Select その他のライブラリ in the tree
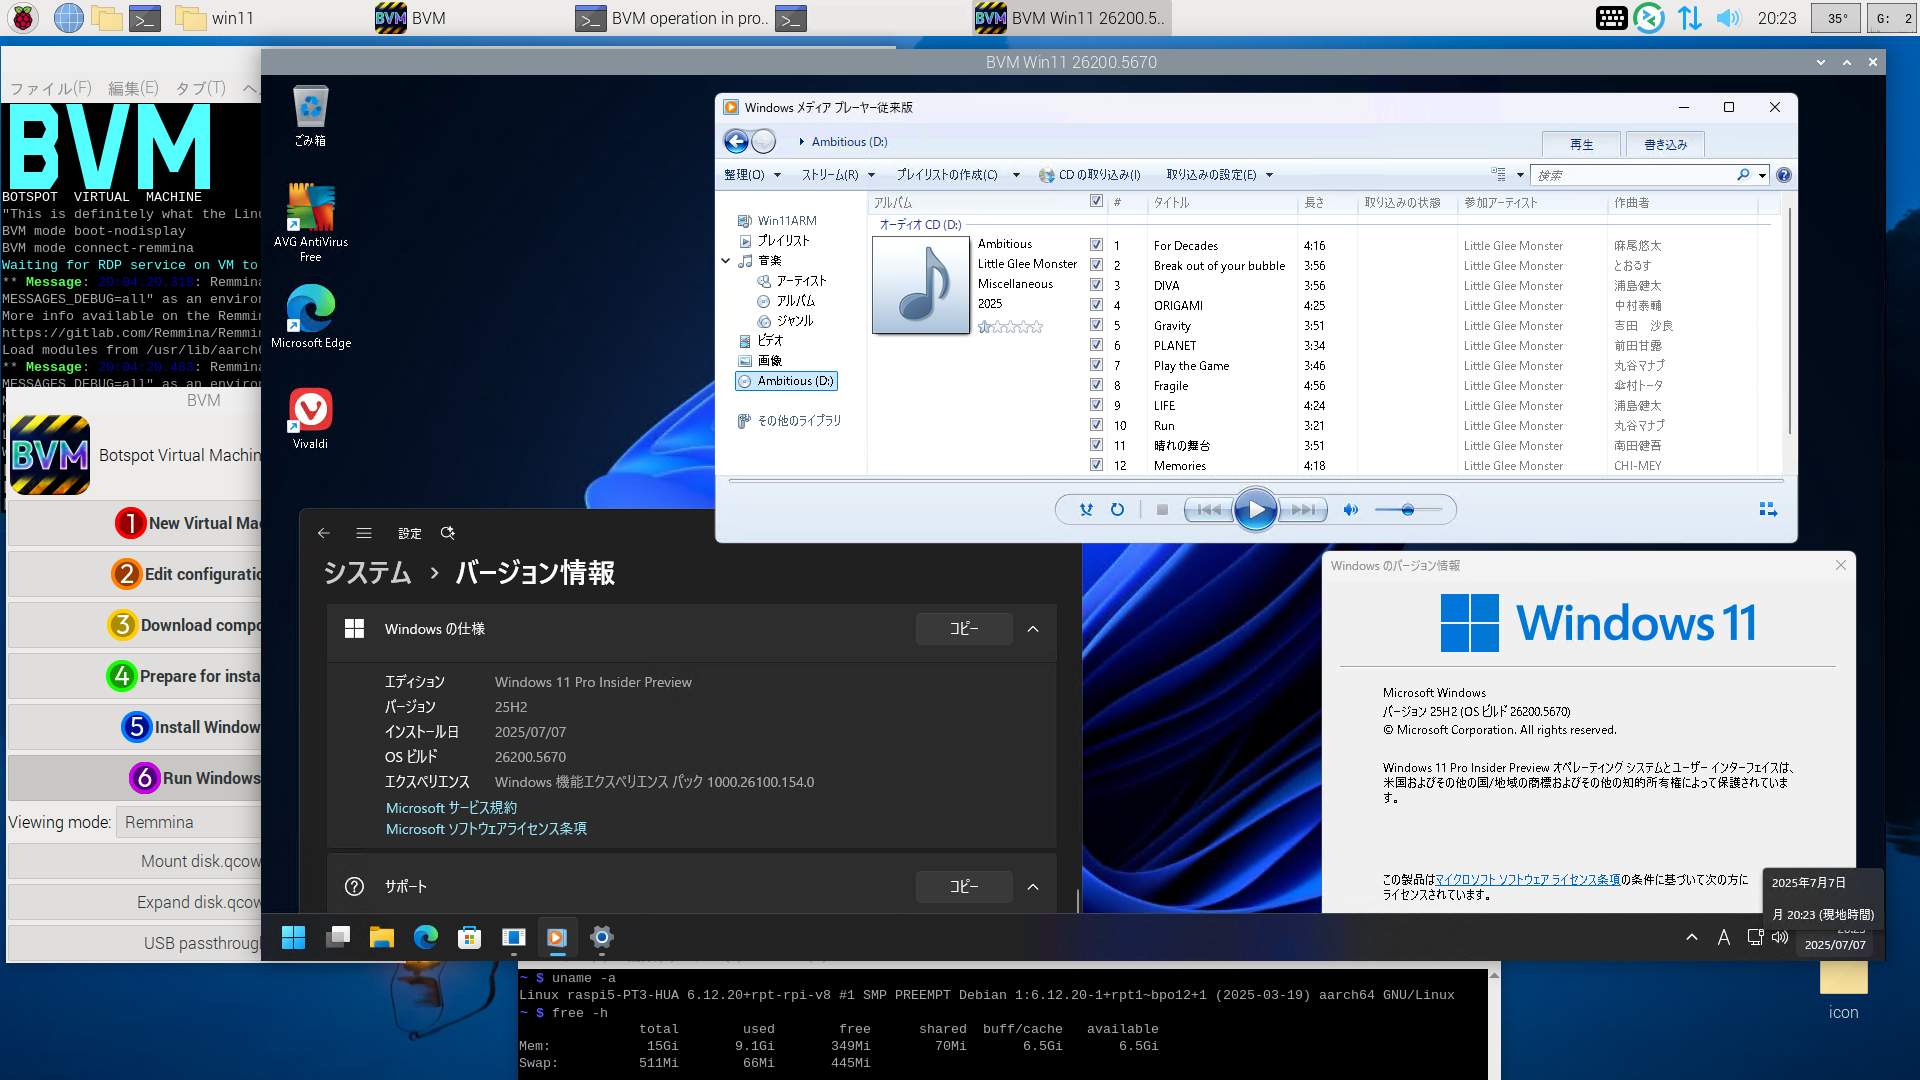Screen dimensions: 1920x1080 789,421
